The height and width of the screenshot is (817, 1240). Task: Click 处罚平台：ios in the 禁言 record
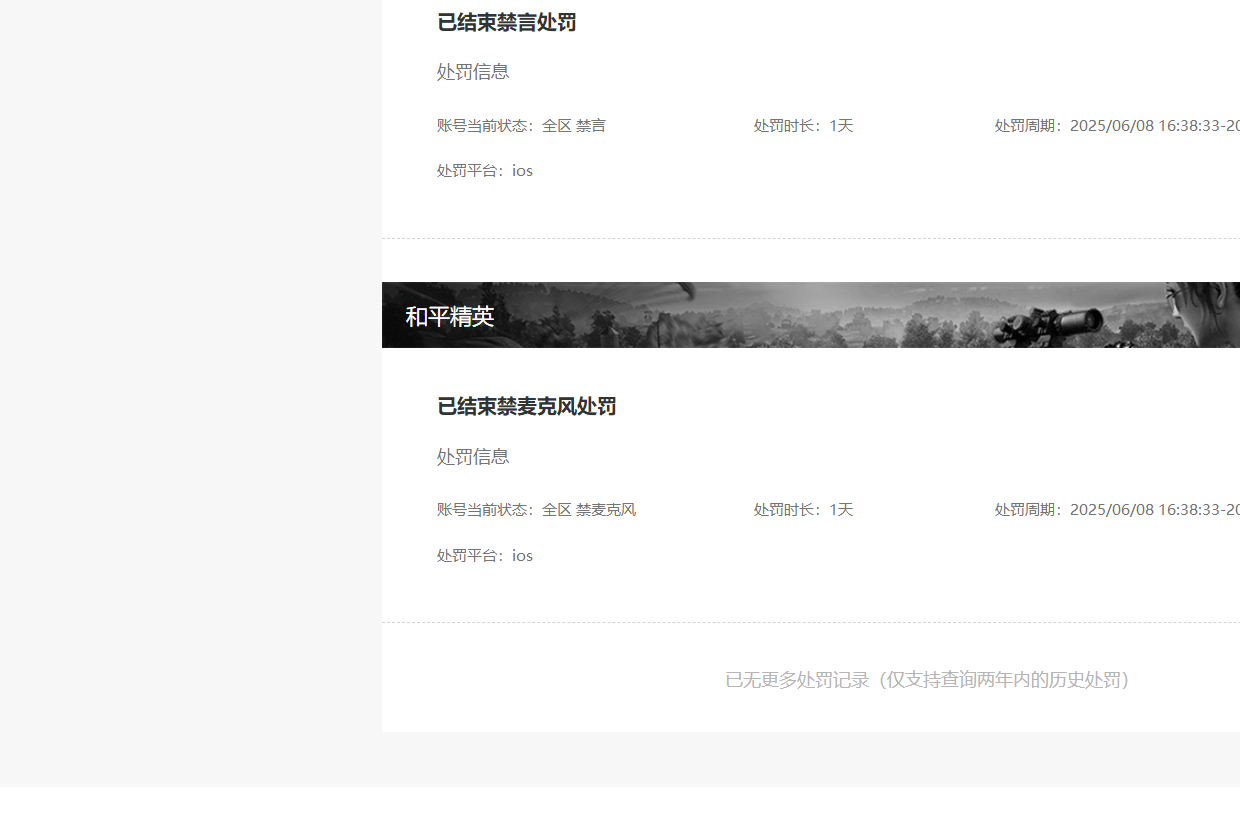485,171
